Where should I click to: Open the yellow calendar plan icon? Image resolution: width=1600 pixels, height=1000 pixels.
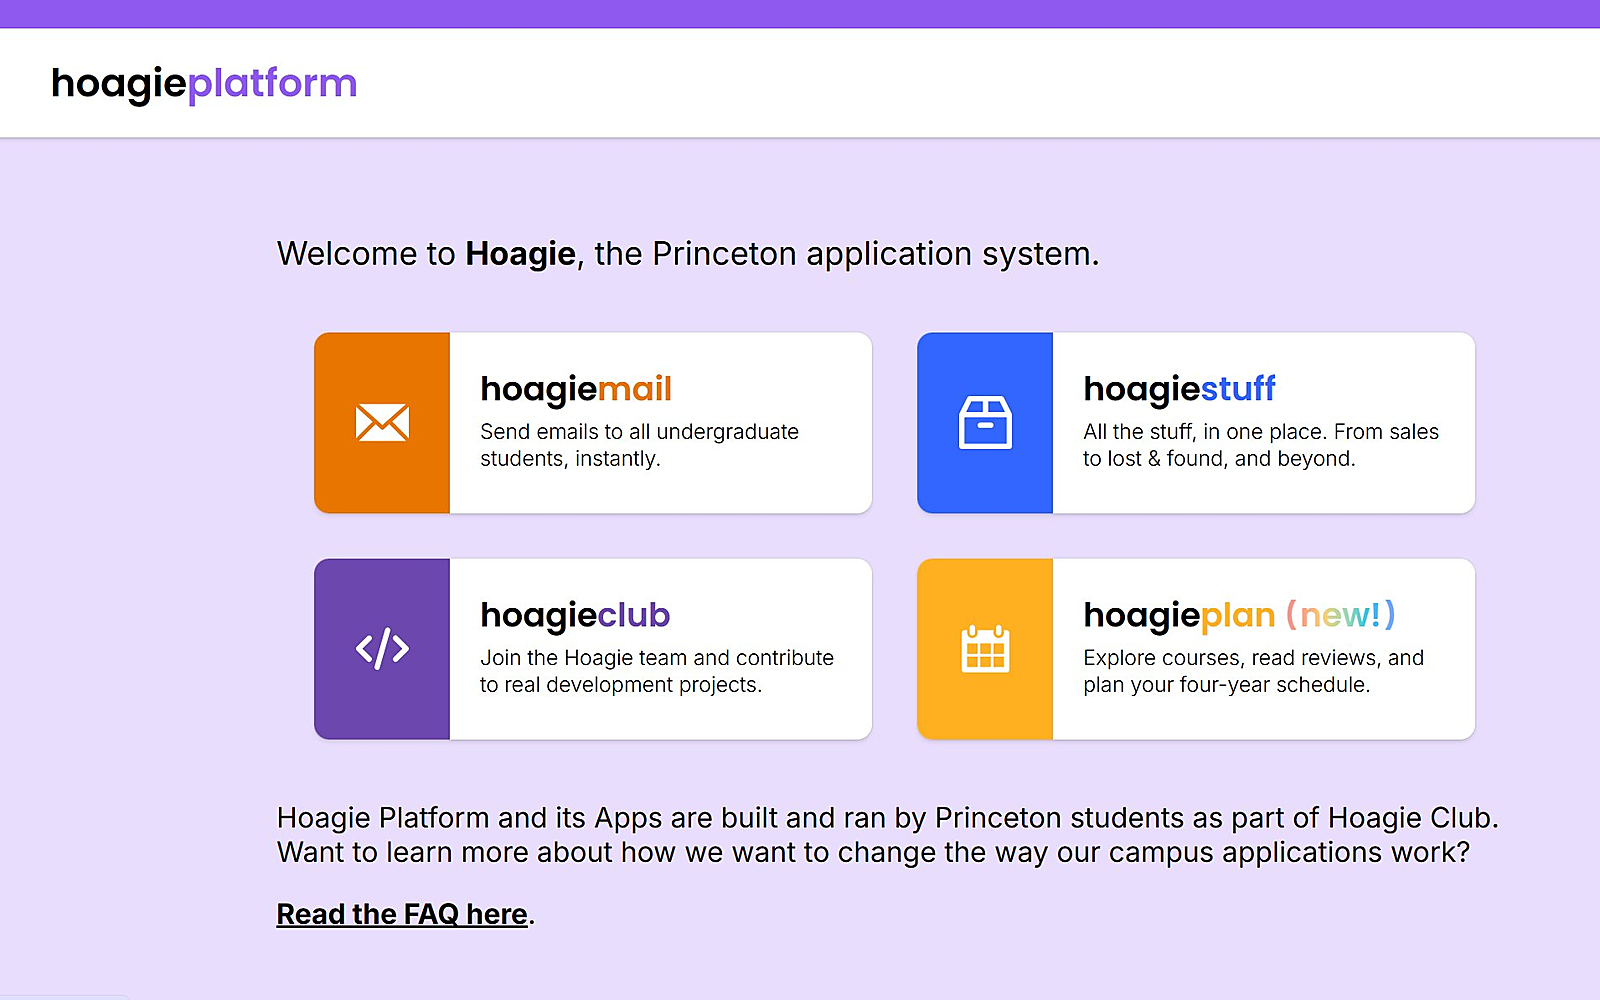click(985, 649)
